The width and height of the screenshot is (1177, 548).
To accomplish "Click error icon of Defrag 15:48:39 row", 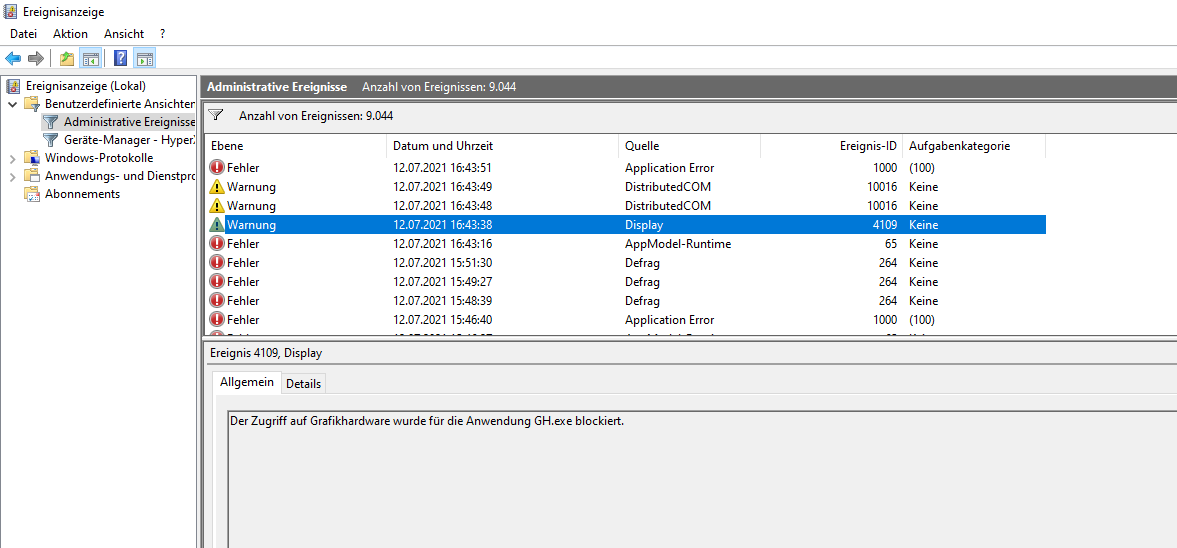I will (217, 300).
